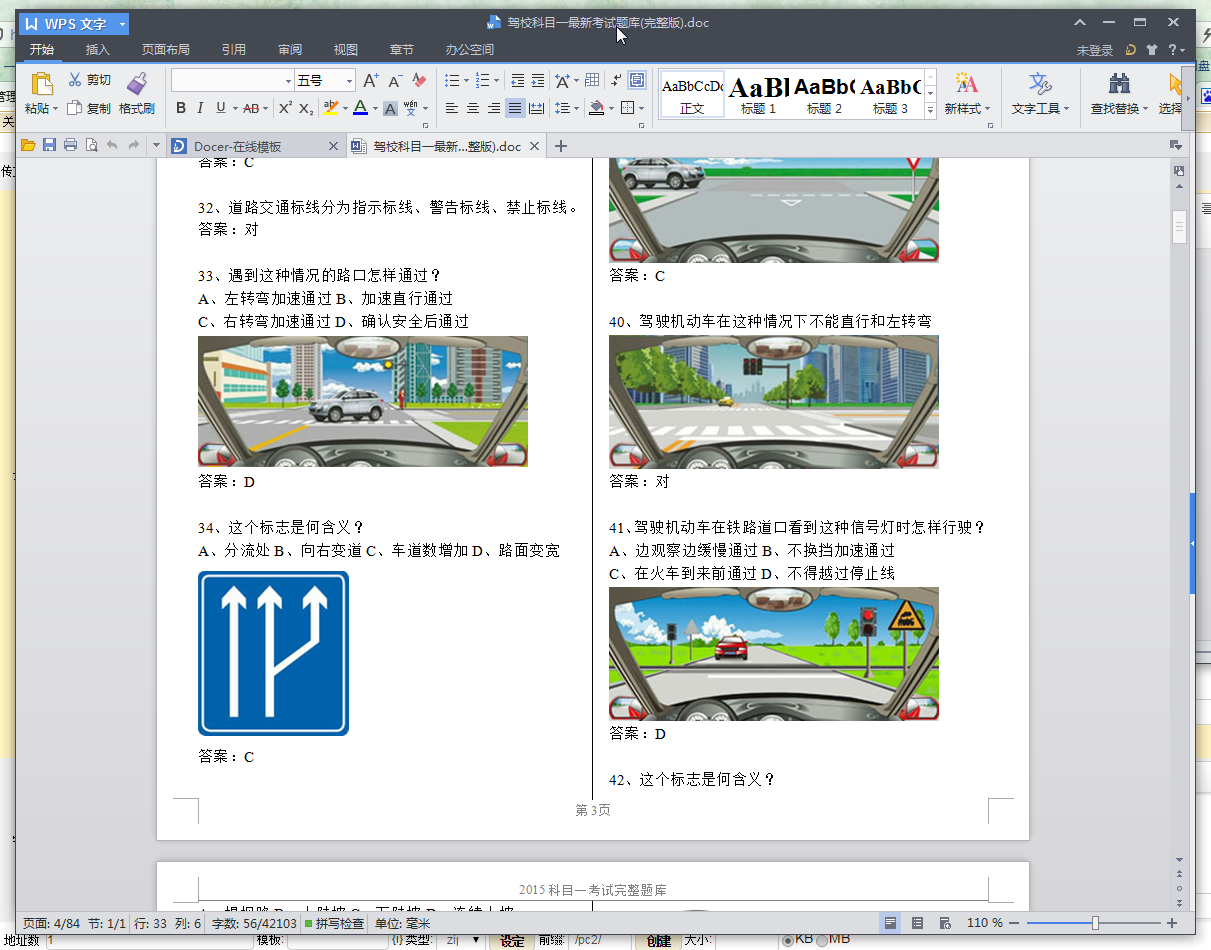Toggle character shading A icon

tap(390, 108)
